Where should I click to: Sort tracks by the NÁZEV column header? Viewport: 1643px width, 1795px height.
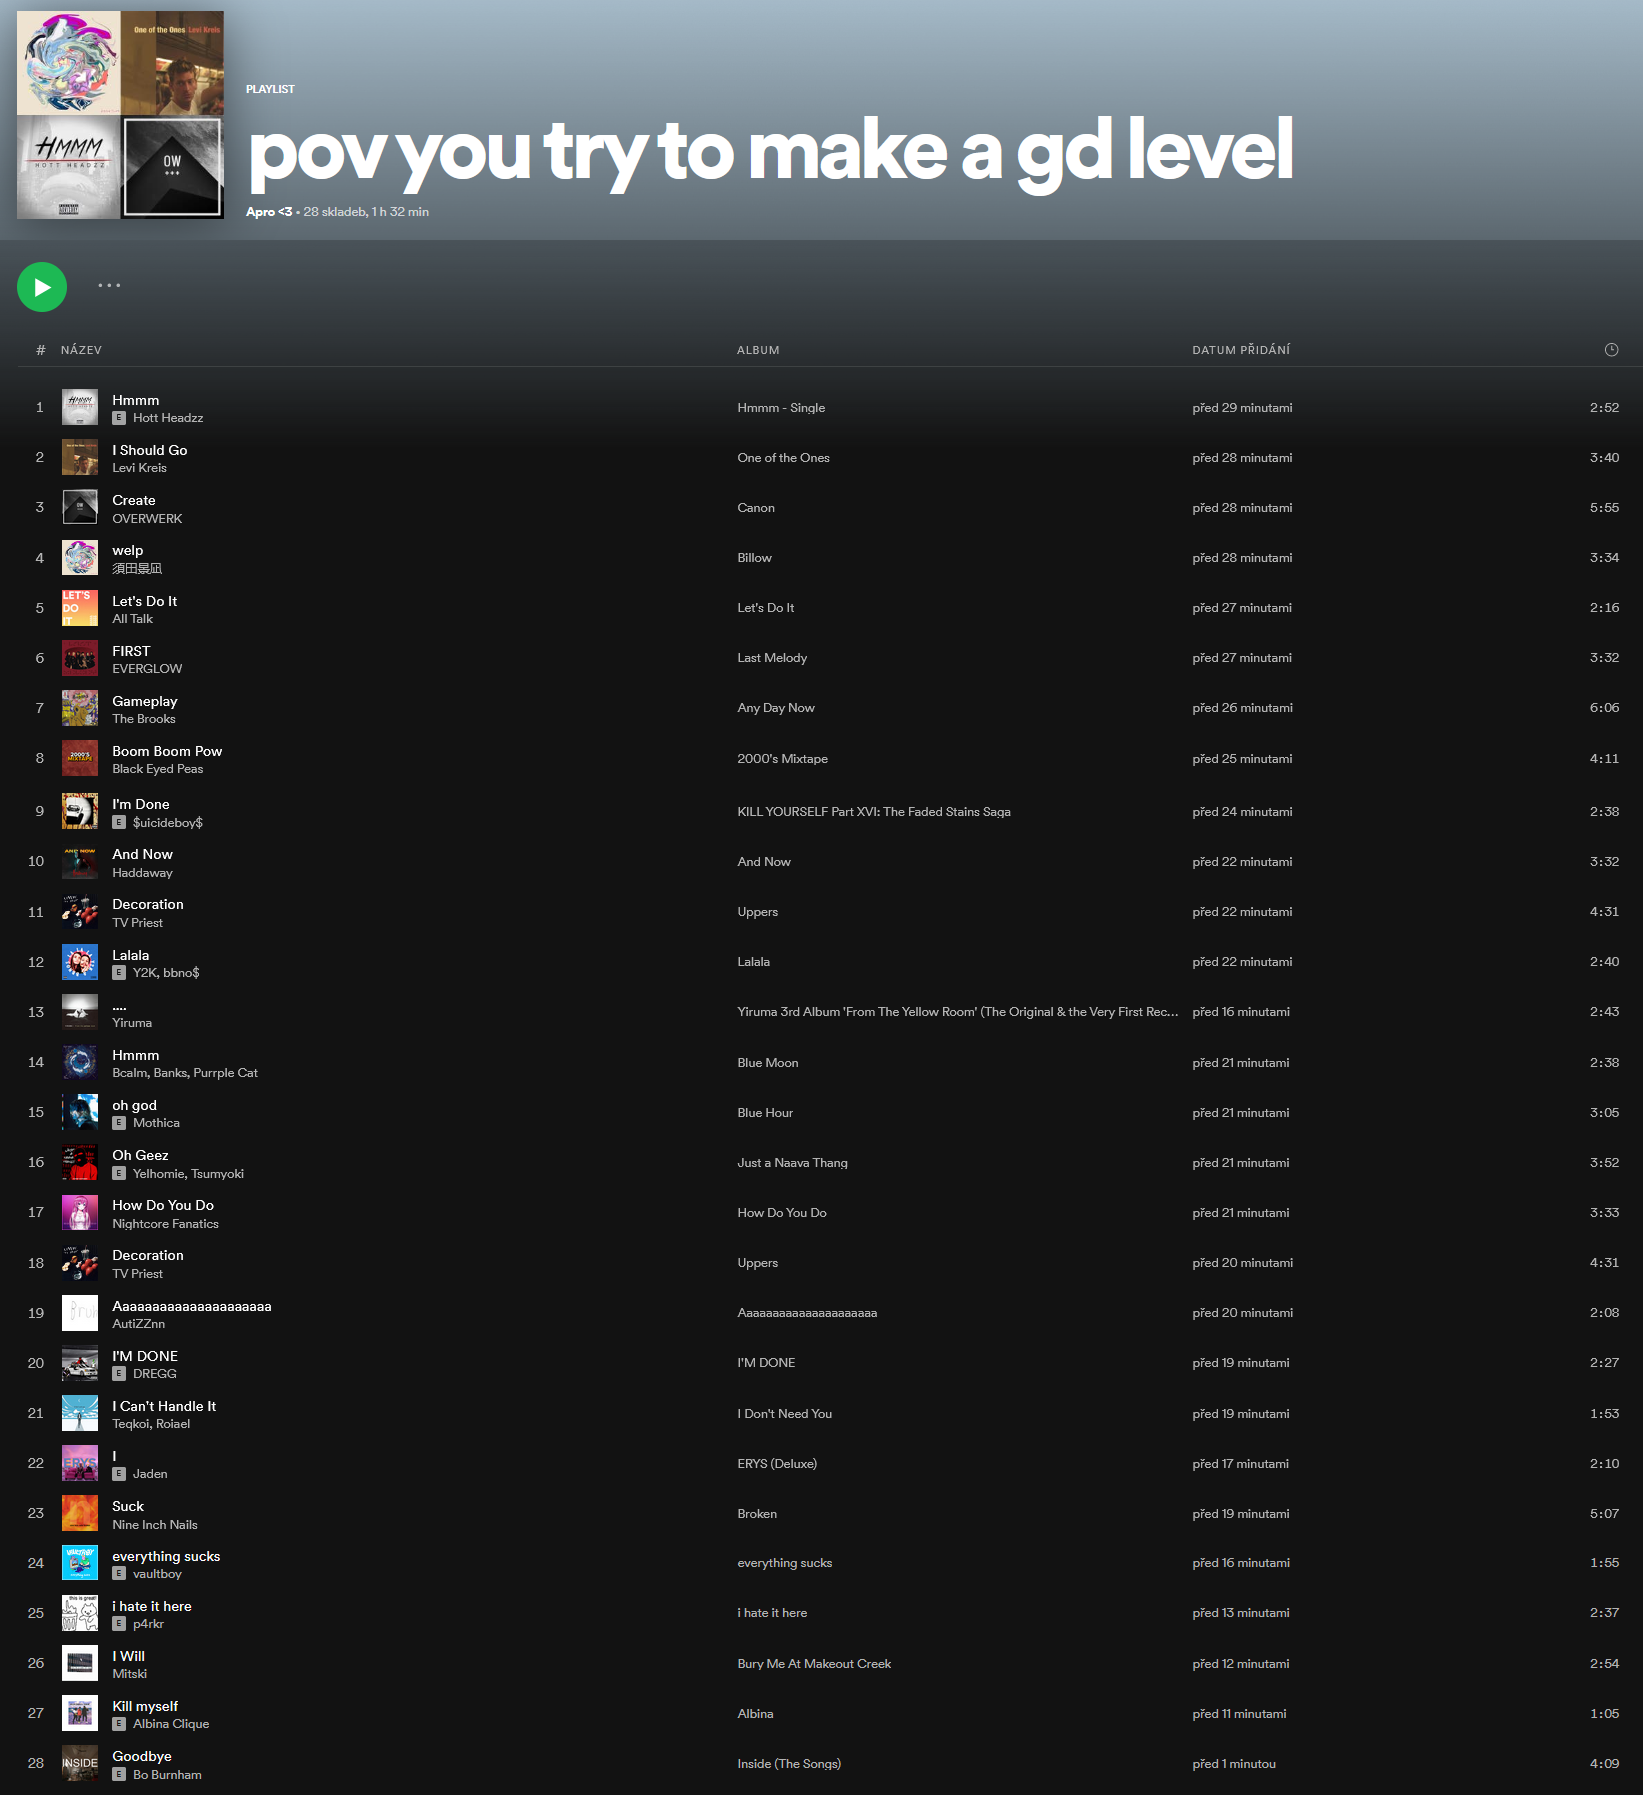(81, 350)
